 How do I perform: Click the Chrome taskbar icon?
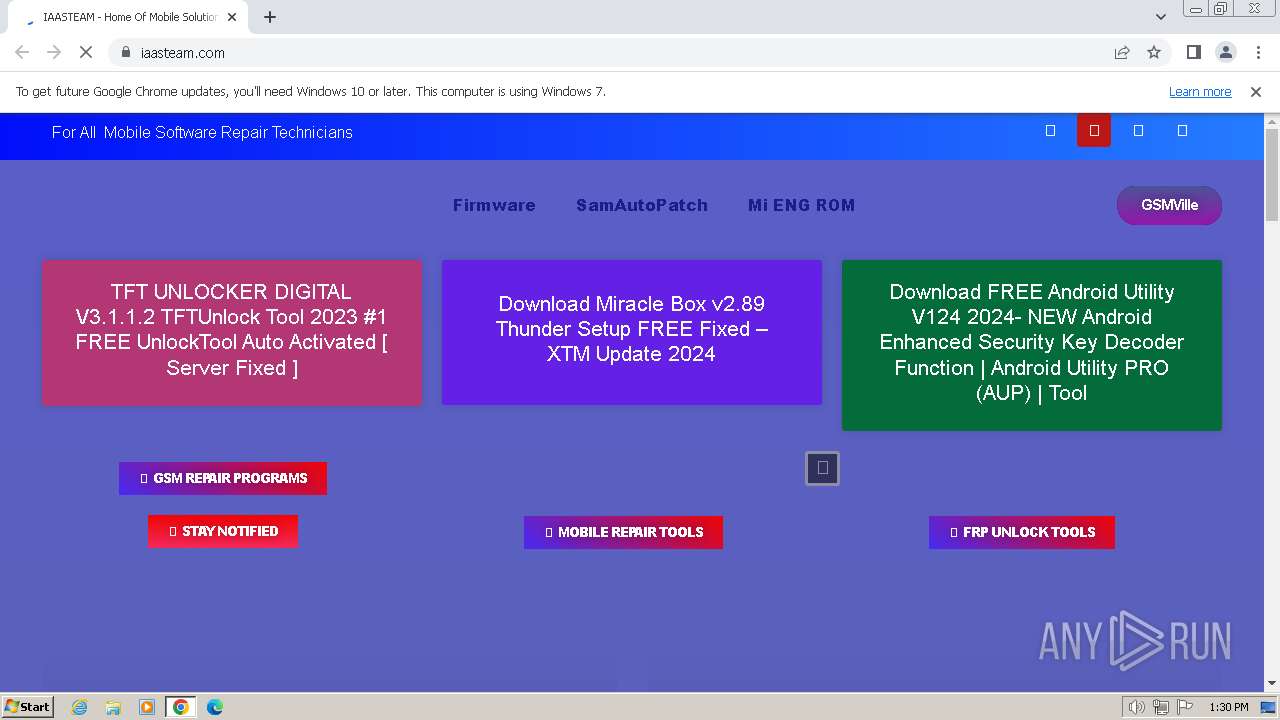click(x=181, y=707)
